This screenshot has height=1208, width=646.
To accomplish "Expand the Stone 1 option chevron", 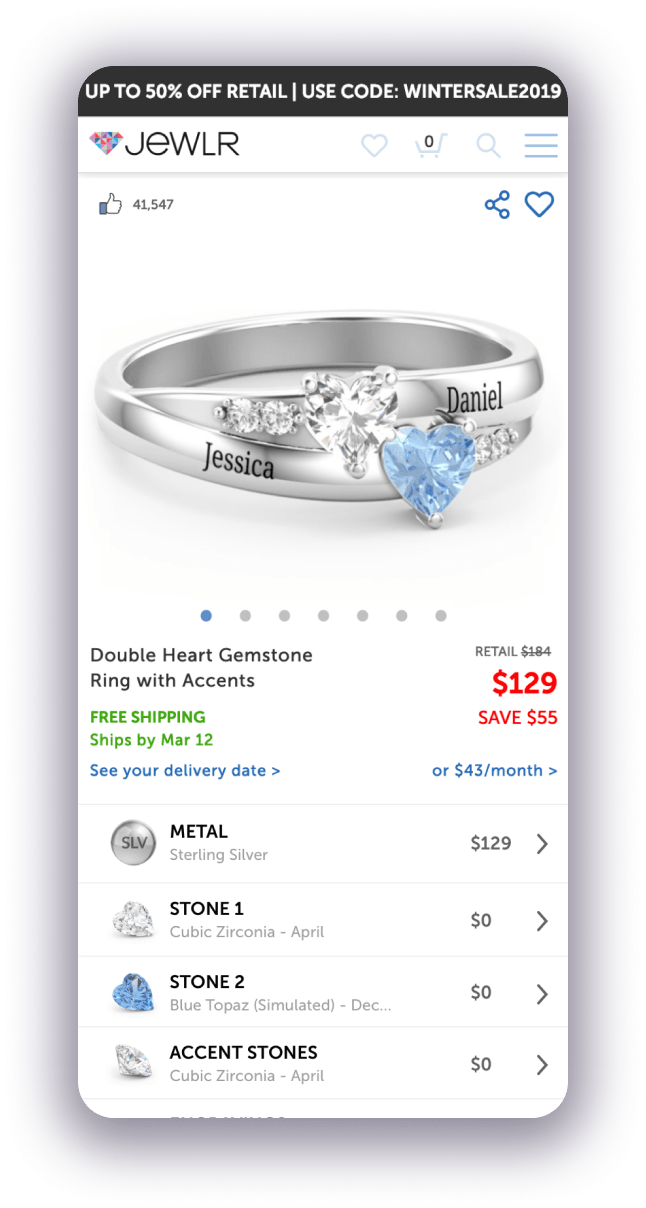I will (542, 921).
